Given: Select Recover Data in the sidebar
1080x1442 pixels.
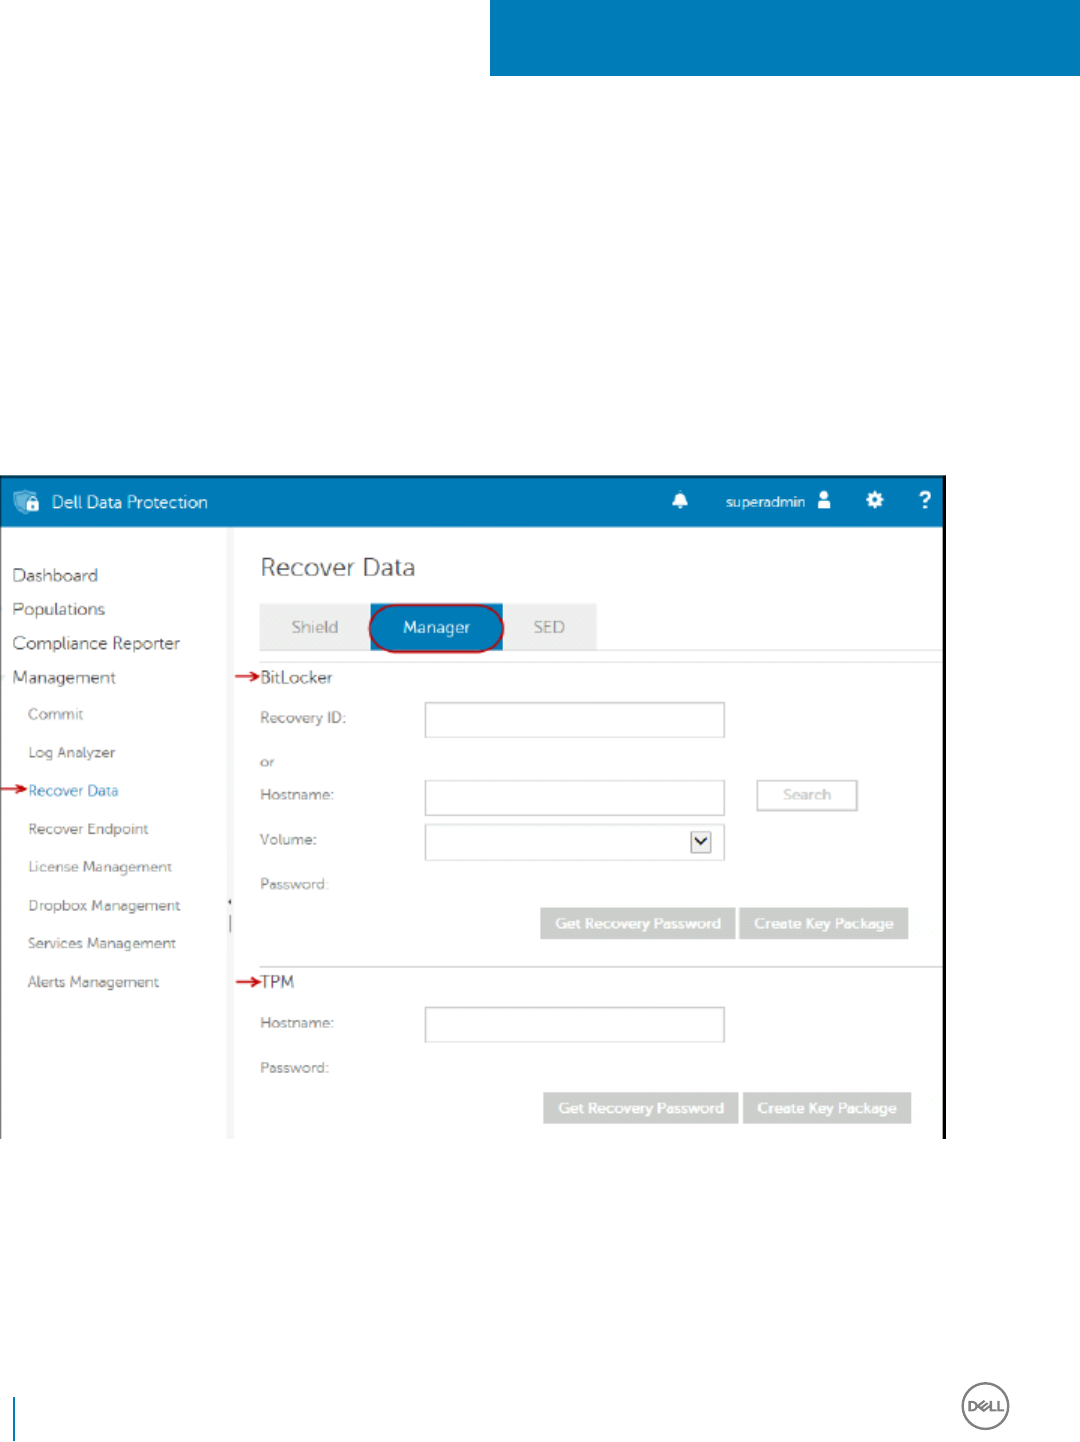Looking at the screenshot, I should 73,790.
